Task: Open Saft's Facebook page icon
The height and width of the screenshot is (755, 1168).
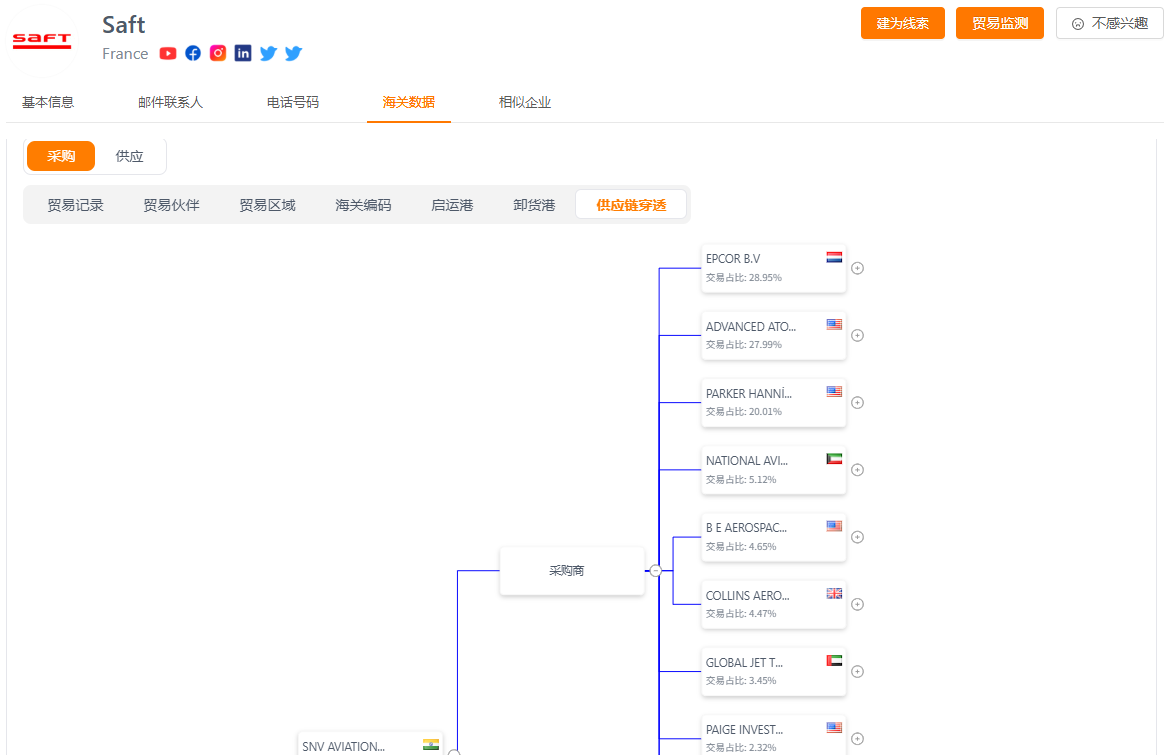Action: [193, 54]
